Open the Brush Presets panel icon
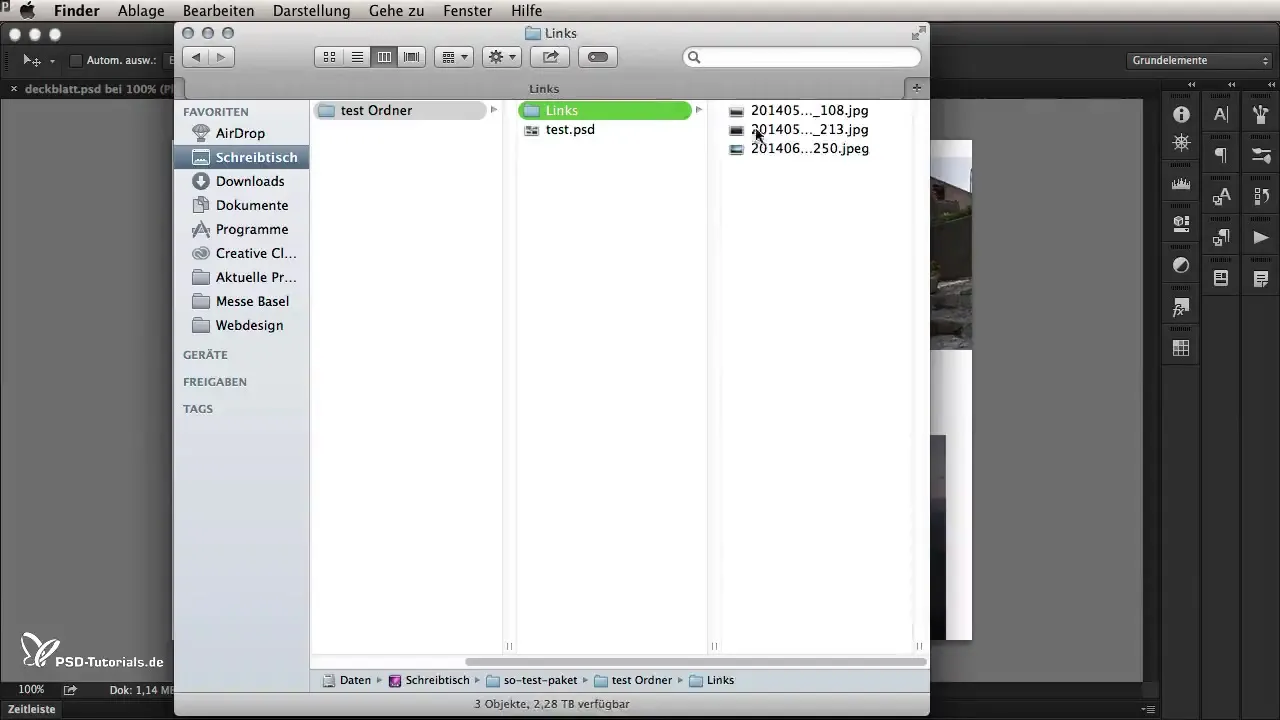 coord(1261,115)
